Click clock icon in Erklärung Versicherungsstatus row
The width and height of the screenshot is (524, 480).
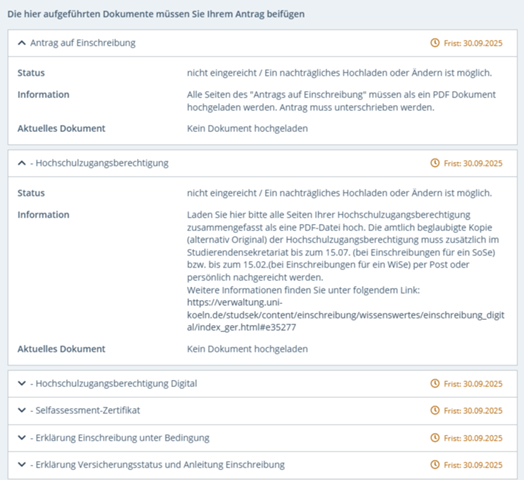click(435, 465)
